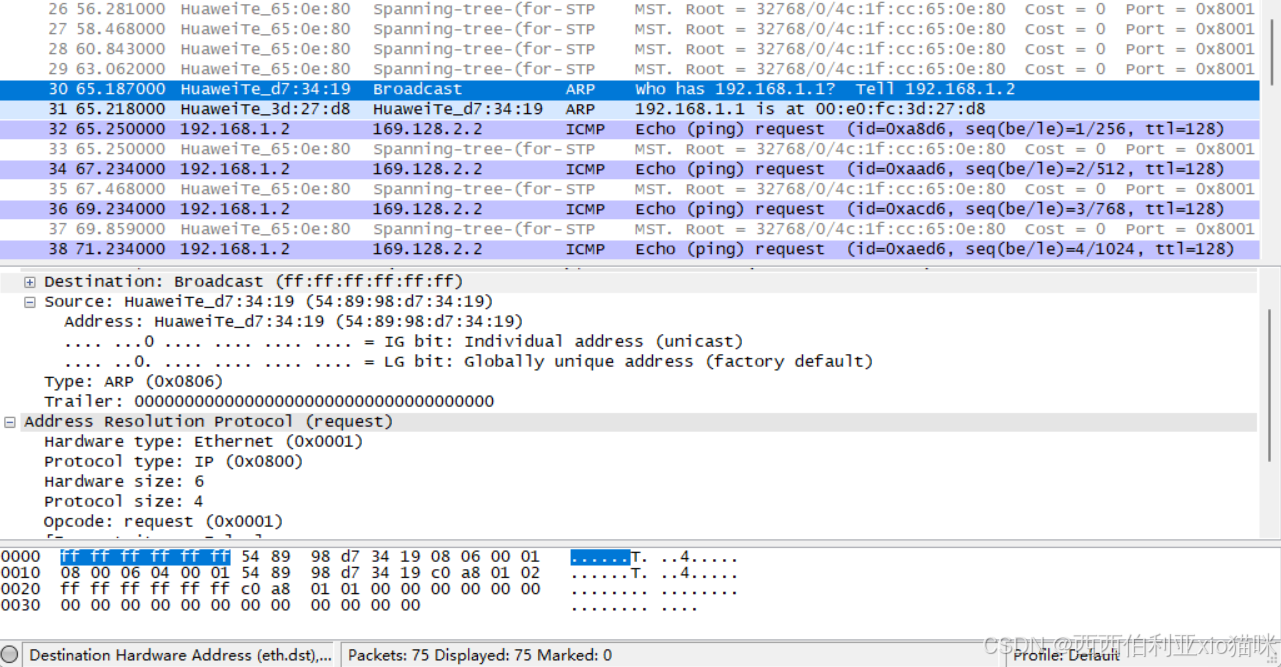Click highlighted ASCII dots in hex pane first row

click(600, 557)
